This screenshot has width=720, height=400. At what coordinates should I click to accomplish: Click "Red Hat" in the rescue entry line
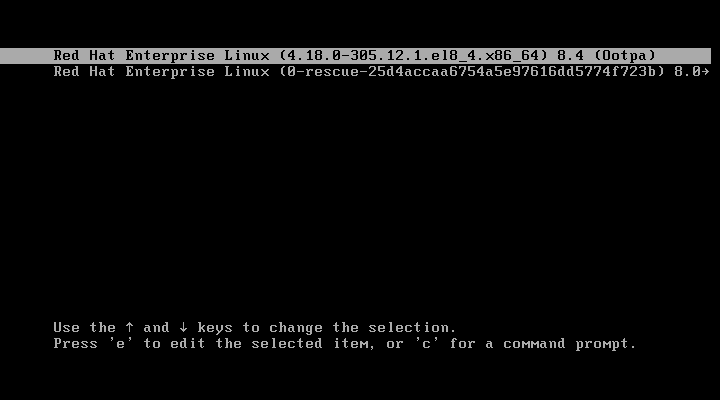pos(84,72)
